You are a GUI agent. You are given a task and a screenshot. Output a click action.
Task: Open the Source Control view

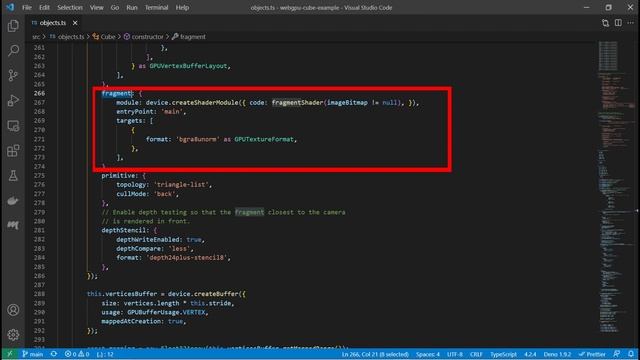click(13, 76)
